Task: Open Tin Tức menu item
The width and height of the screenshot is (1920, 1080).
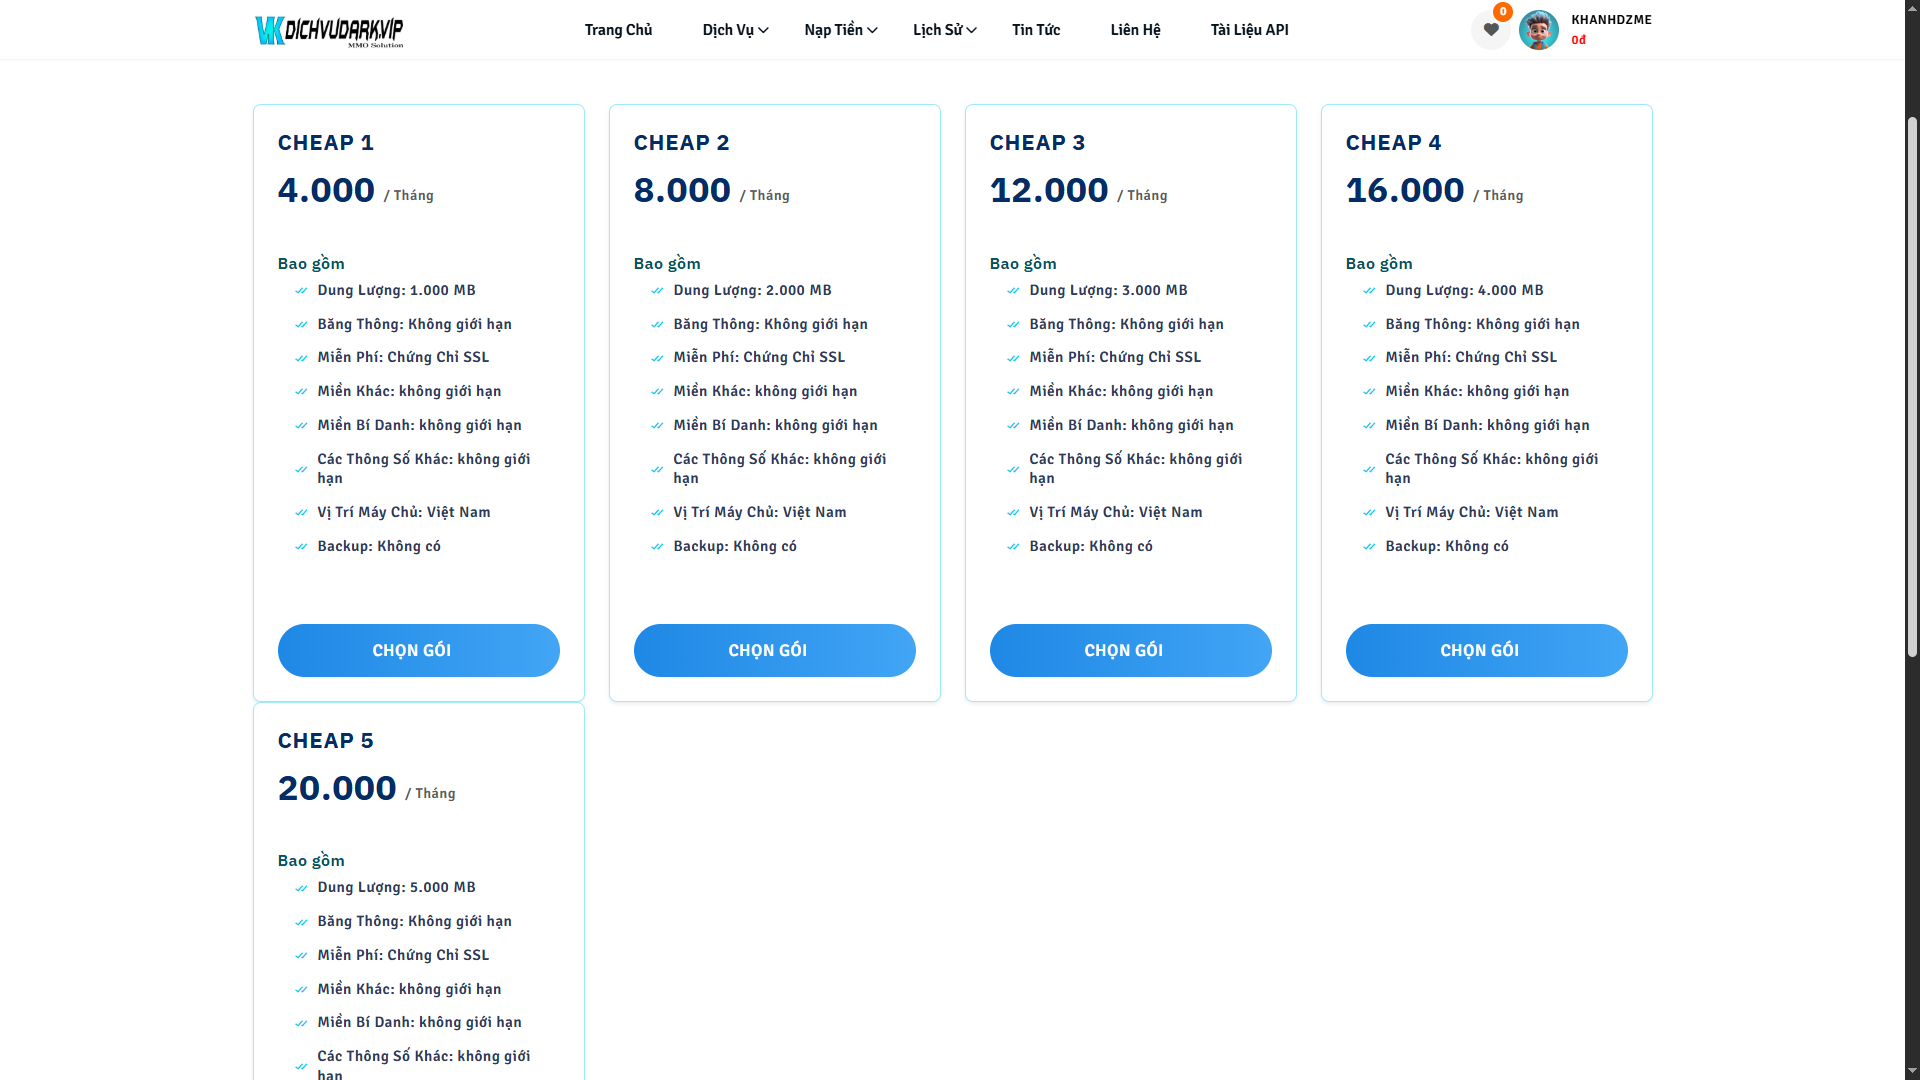Action: 1035,30
